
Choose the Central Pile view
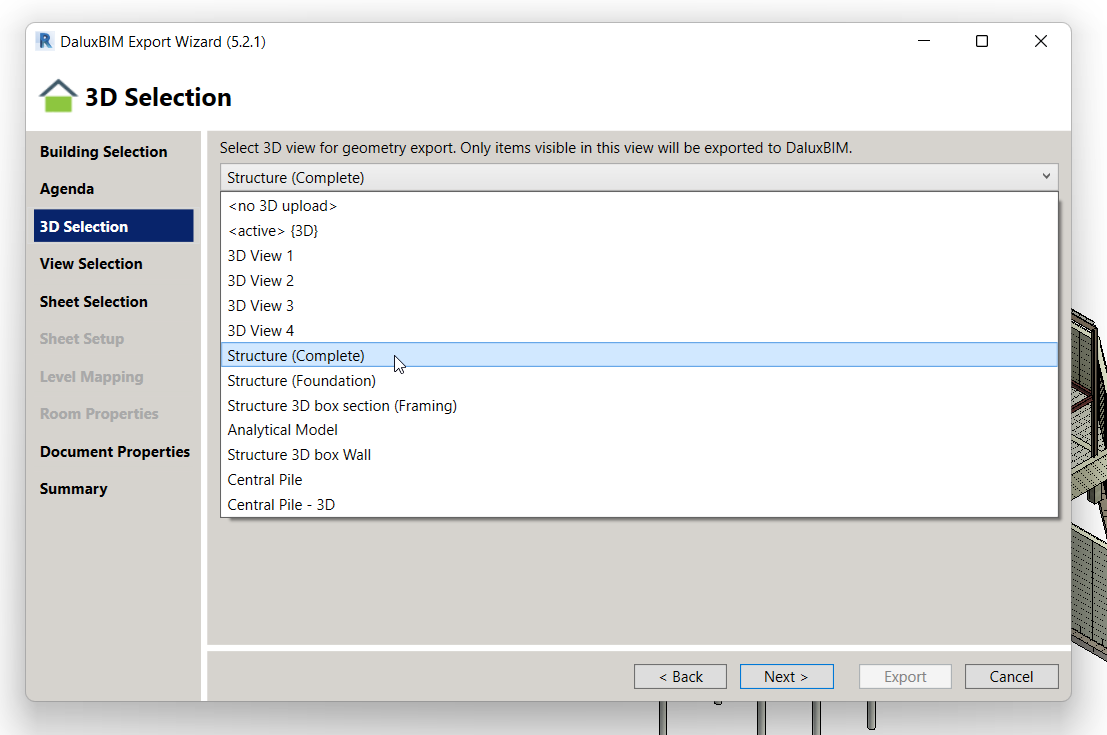coord(639,479)
